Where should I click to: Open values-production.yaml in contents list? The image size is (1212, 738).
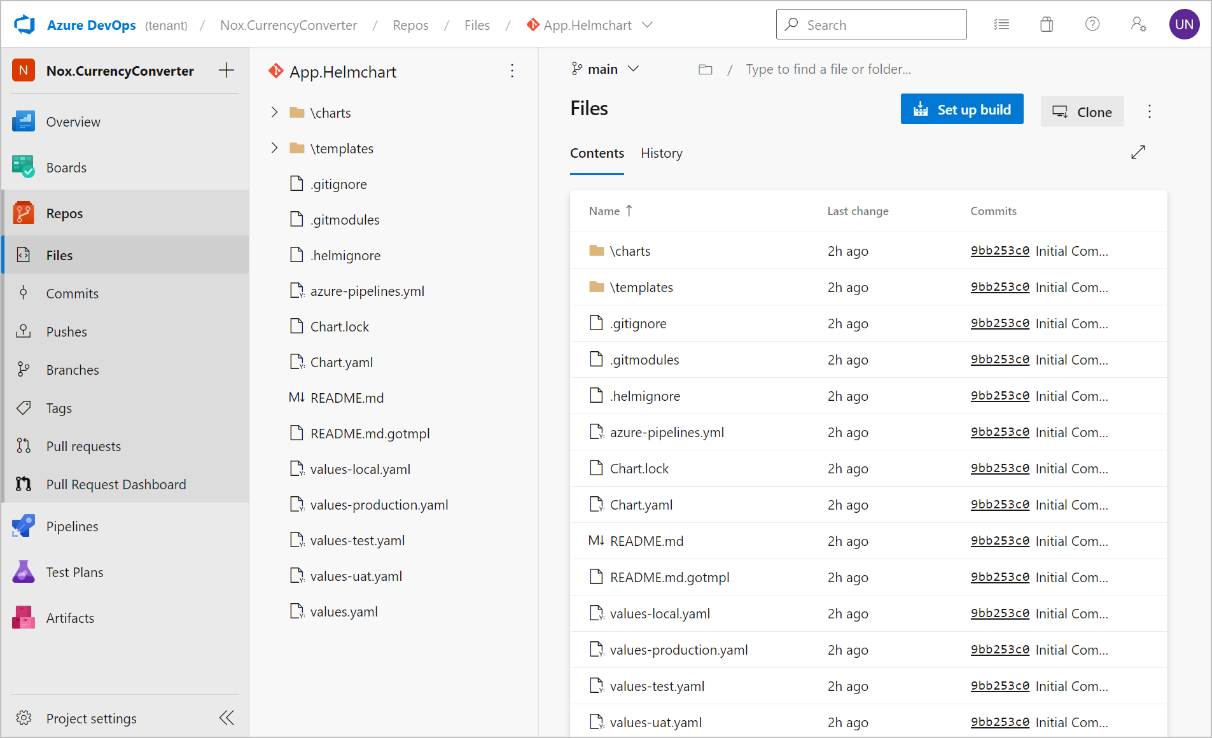(x=679, y=650)
